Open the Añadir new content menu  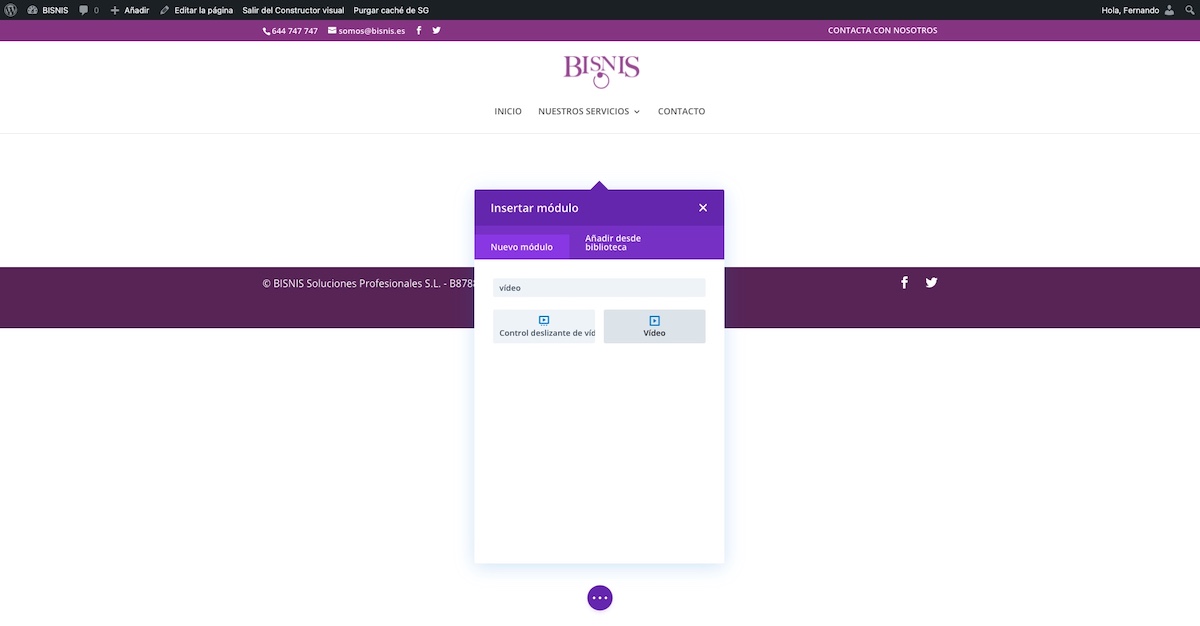(130, 10)
